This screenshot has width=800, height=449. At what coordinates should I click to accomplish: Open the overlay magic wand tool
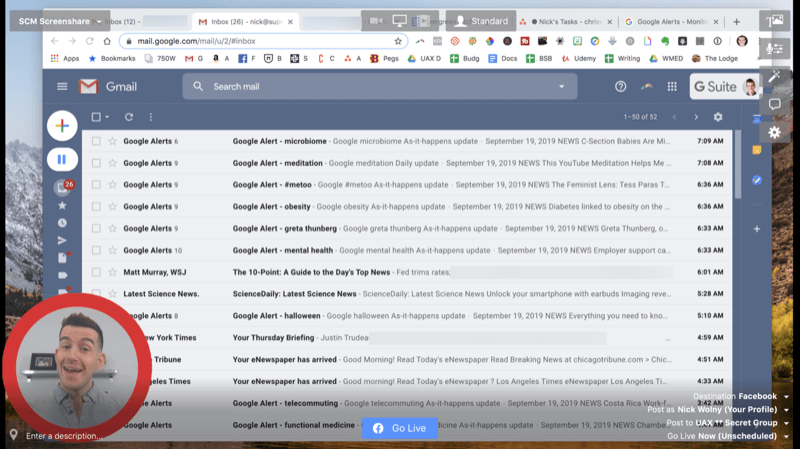(774, 77)
